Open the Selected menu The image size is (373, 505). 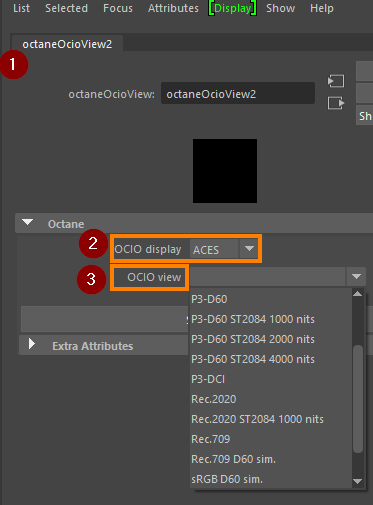(x=66, y=8)
